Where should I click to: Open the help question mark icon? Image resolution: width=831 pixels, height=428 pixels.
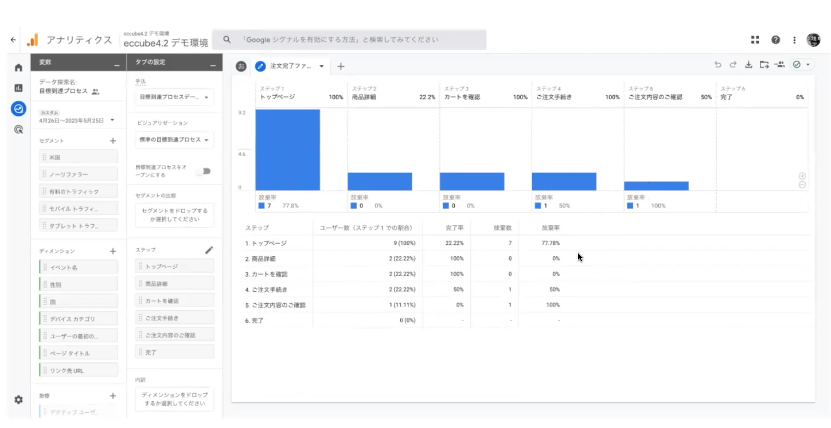pyautogui.click(x=775, y=40)
